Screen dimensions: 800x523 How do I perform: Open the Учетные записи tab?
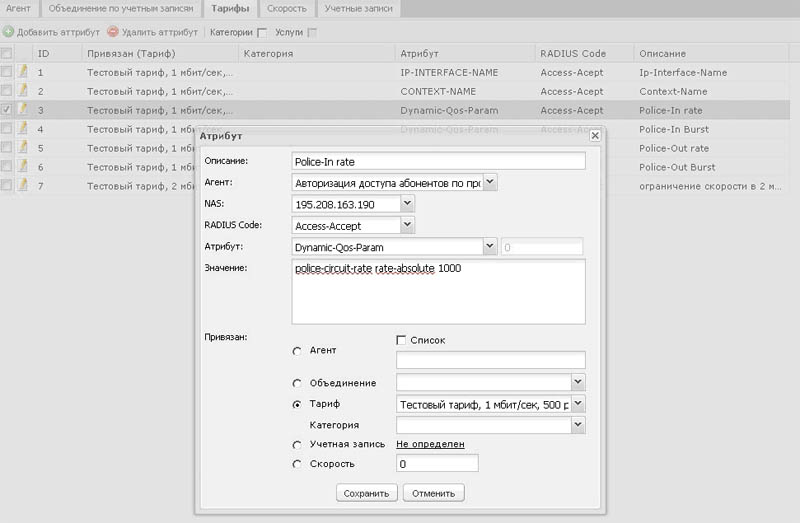(358, 9)
